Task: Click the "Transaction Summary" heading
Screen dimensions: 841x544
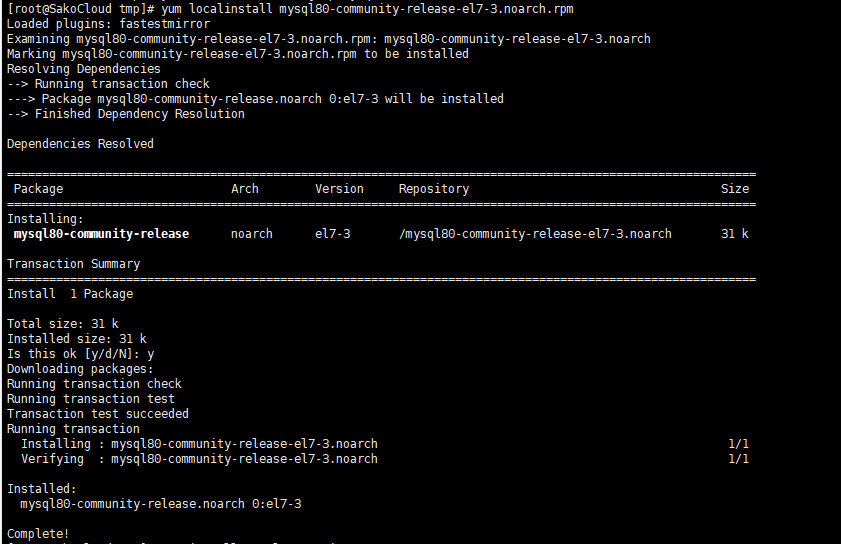Action: tap(73, 264)
